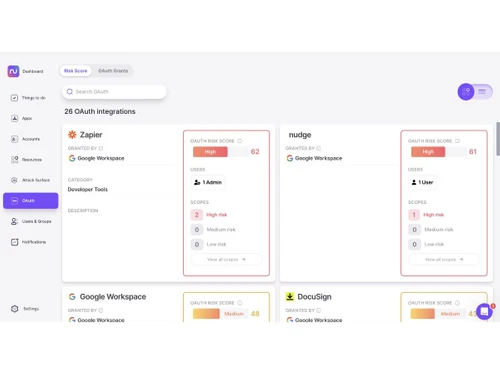Click the OAuth icon in sidebar
The image size is (500, 375).
coord(14,201)
